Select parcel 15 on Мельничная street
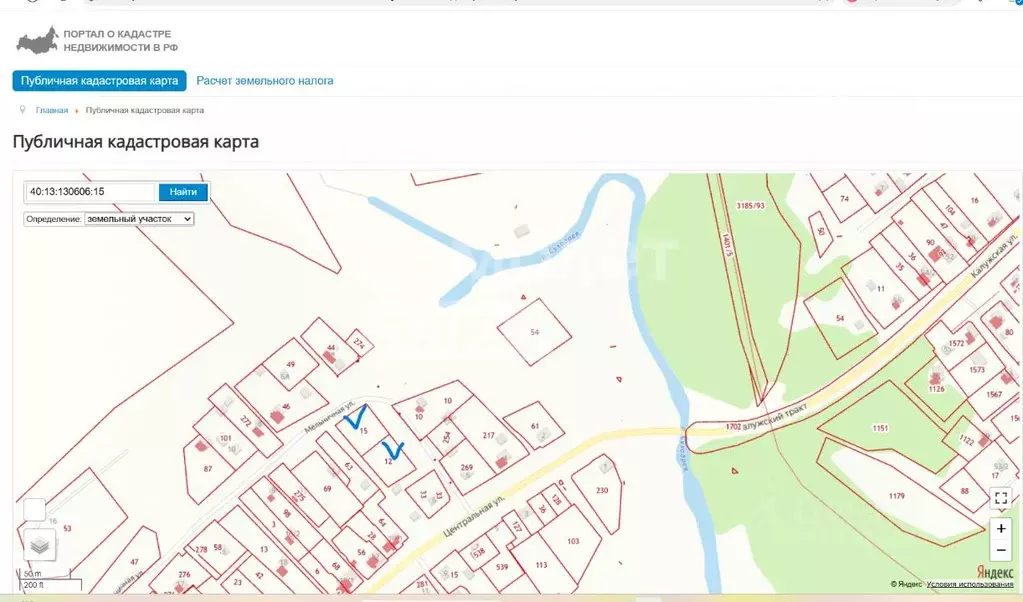The height and width of the screenshot is (602, 1023). 364,432
